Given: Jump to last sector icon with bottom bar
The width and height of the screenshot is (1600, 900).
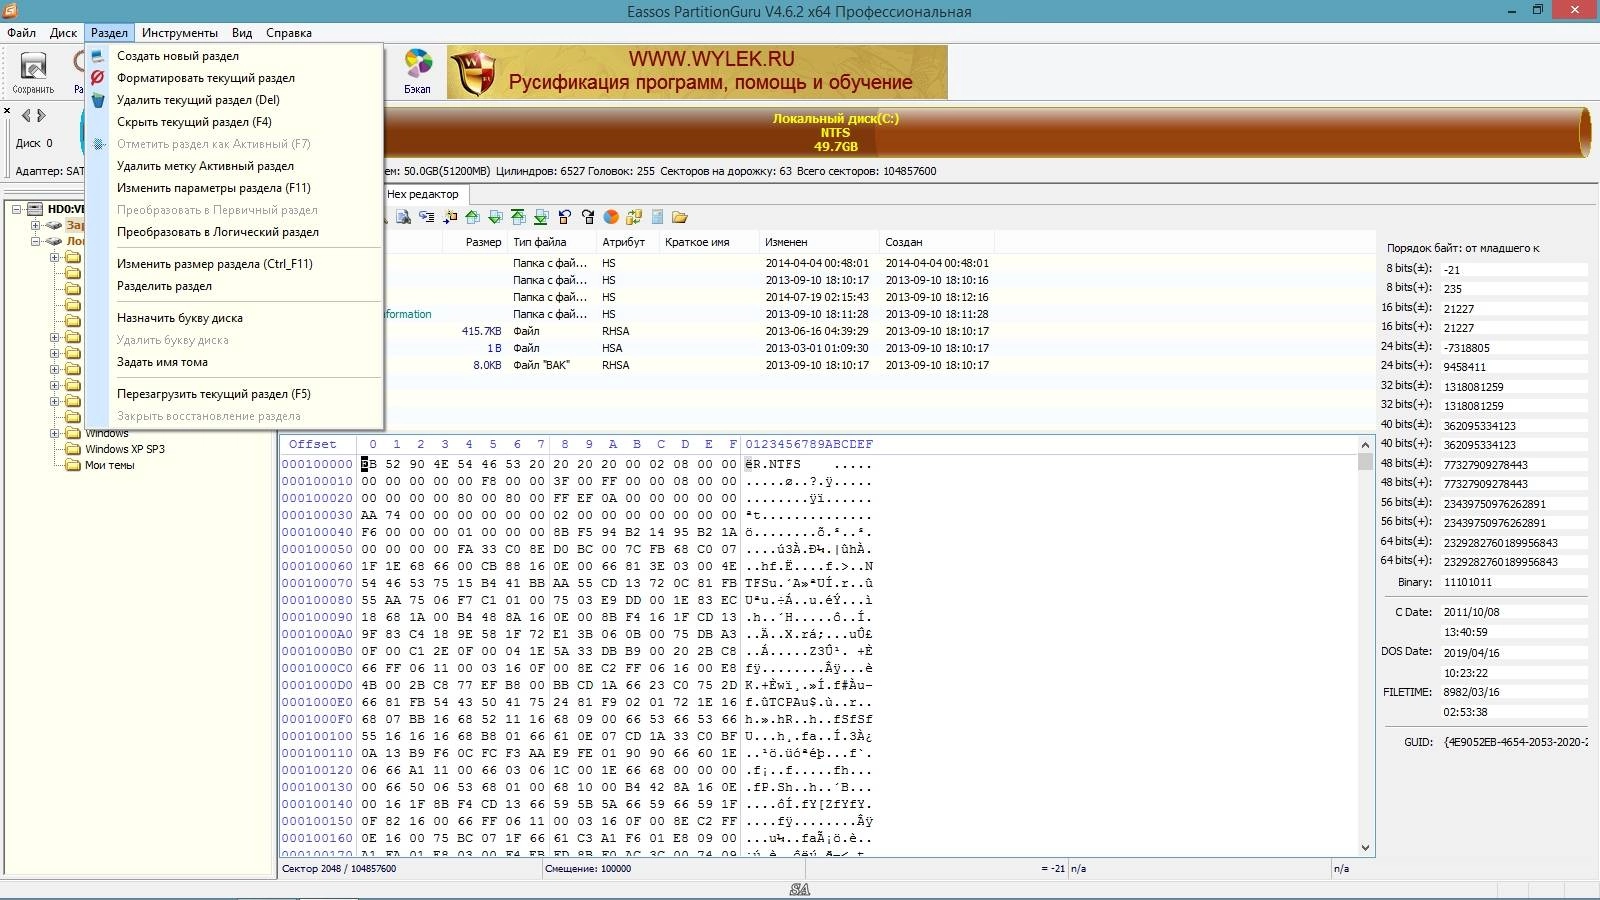Looking at the screenshot, I should tap(541, 217).
